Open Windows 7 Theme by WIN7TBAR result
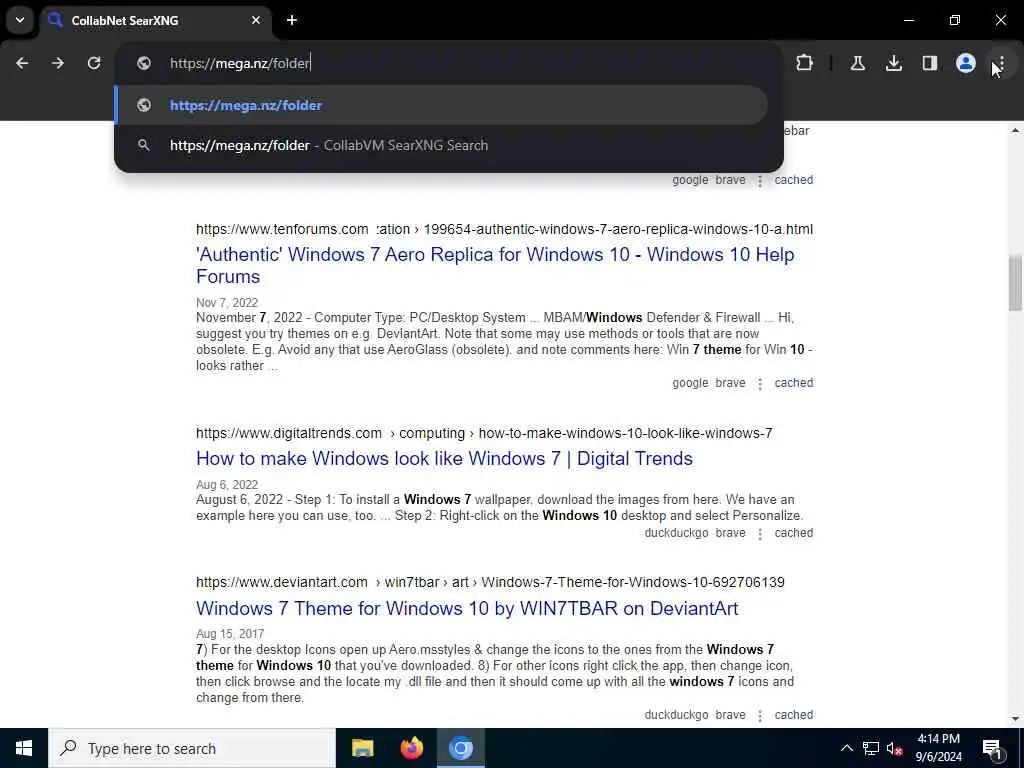This screenshot has height=768, width=1024. pos(467,608)
